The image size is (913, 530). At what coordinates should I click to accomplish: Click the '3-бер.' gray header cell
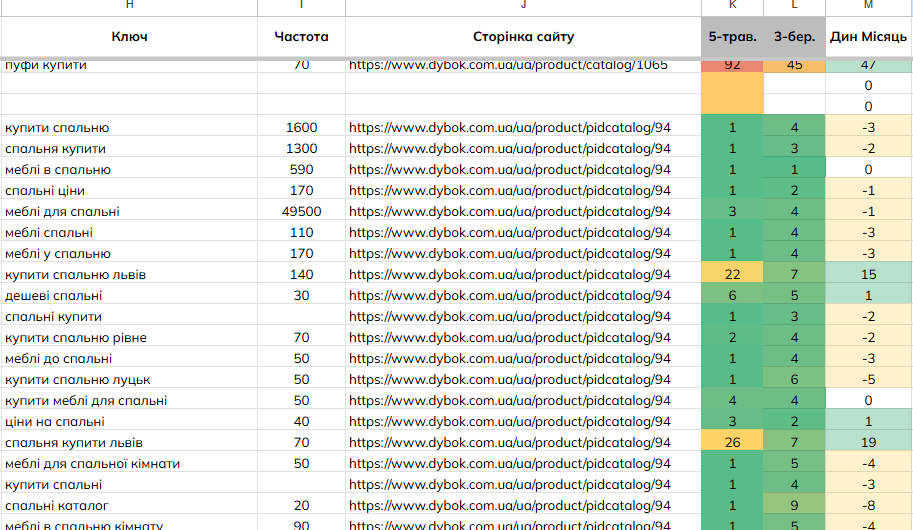(794, 37)
